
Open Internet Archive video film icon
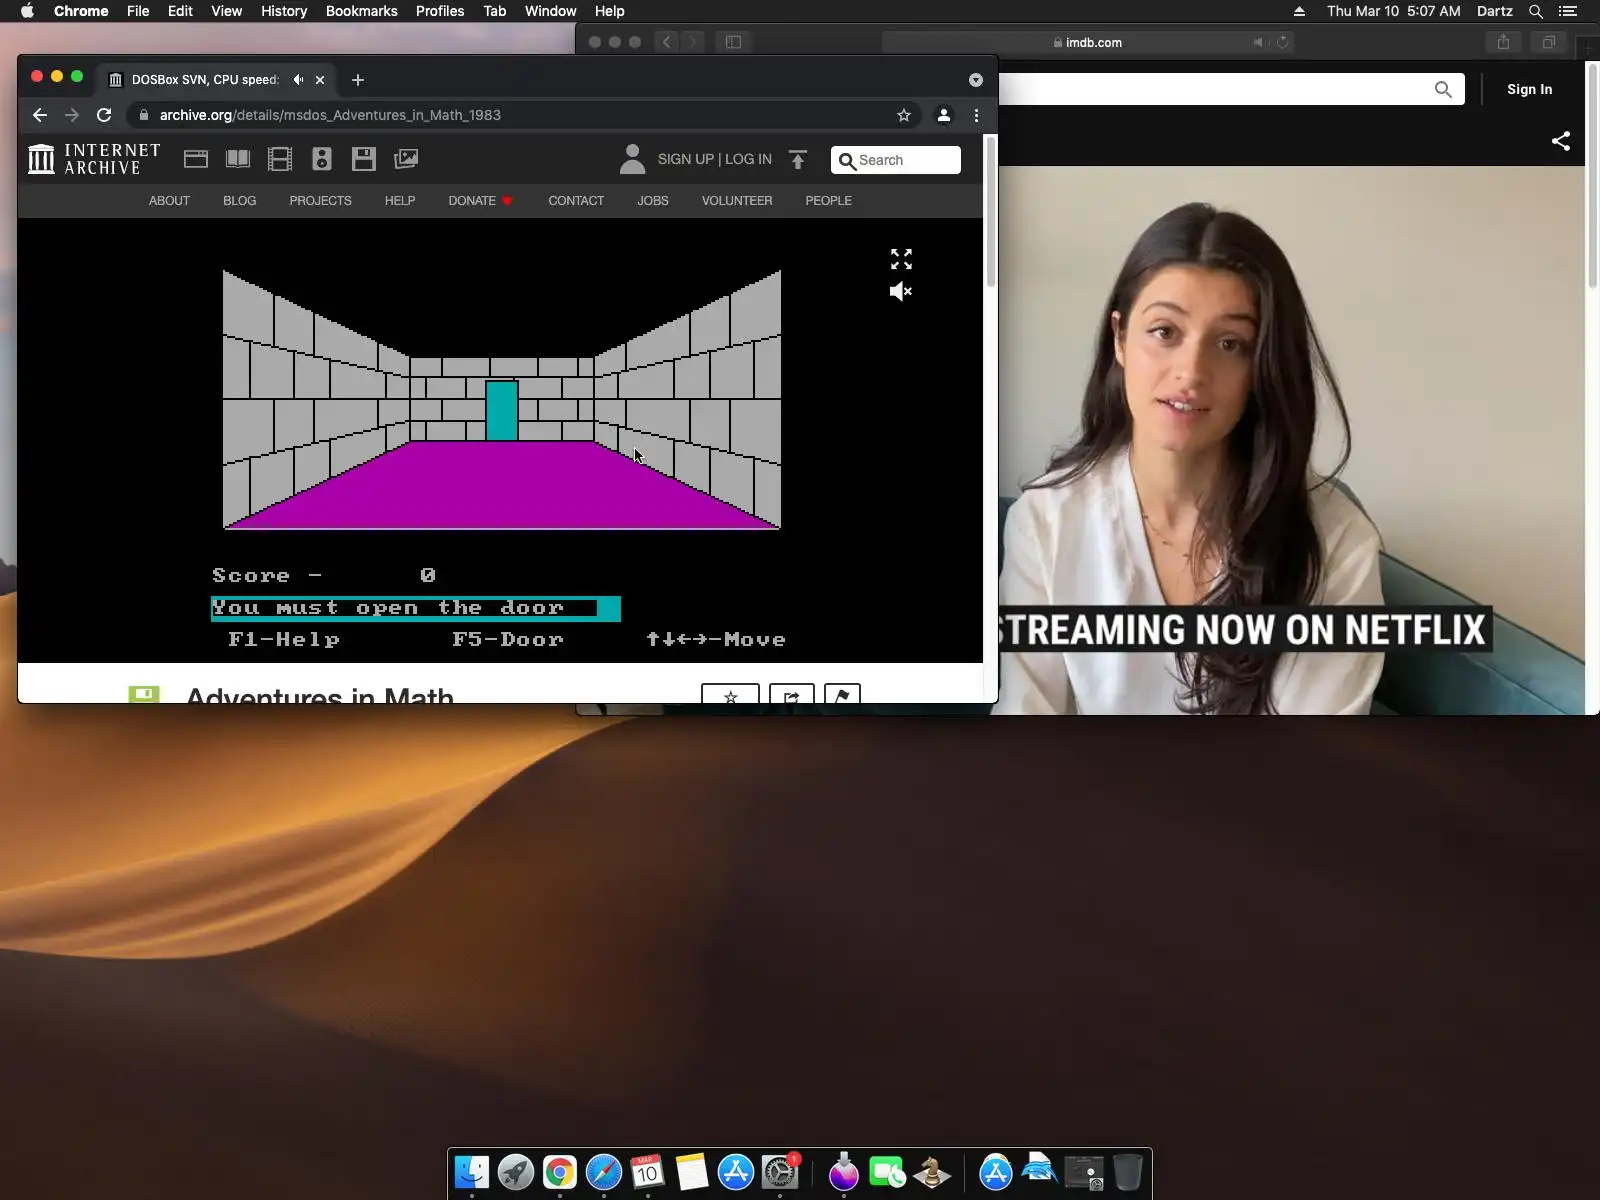[280, 159]
